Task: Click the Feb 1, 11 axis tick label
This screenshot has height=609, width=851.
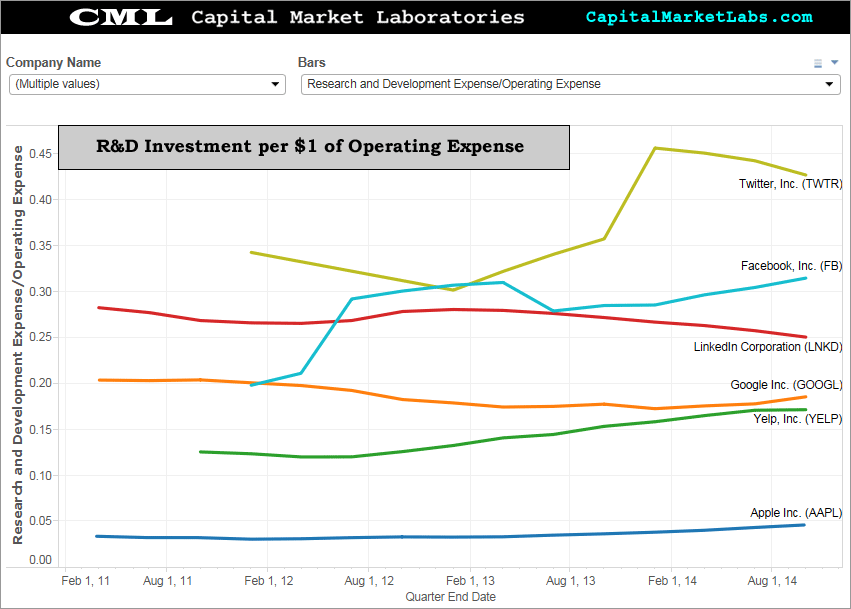Action: click(86, 581)
